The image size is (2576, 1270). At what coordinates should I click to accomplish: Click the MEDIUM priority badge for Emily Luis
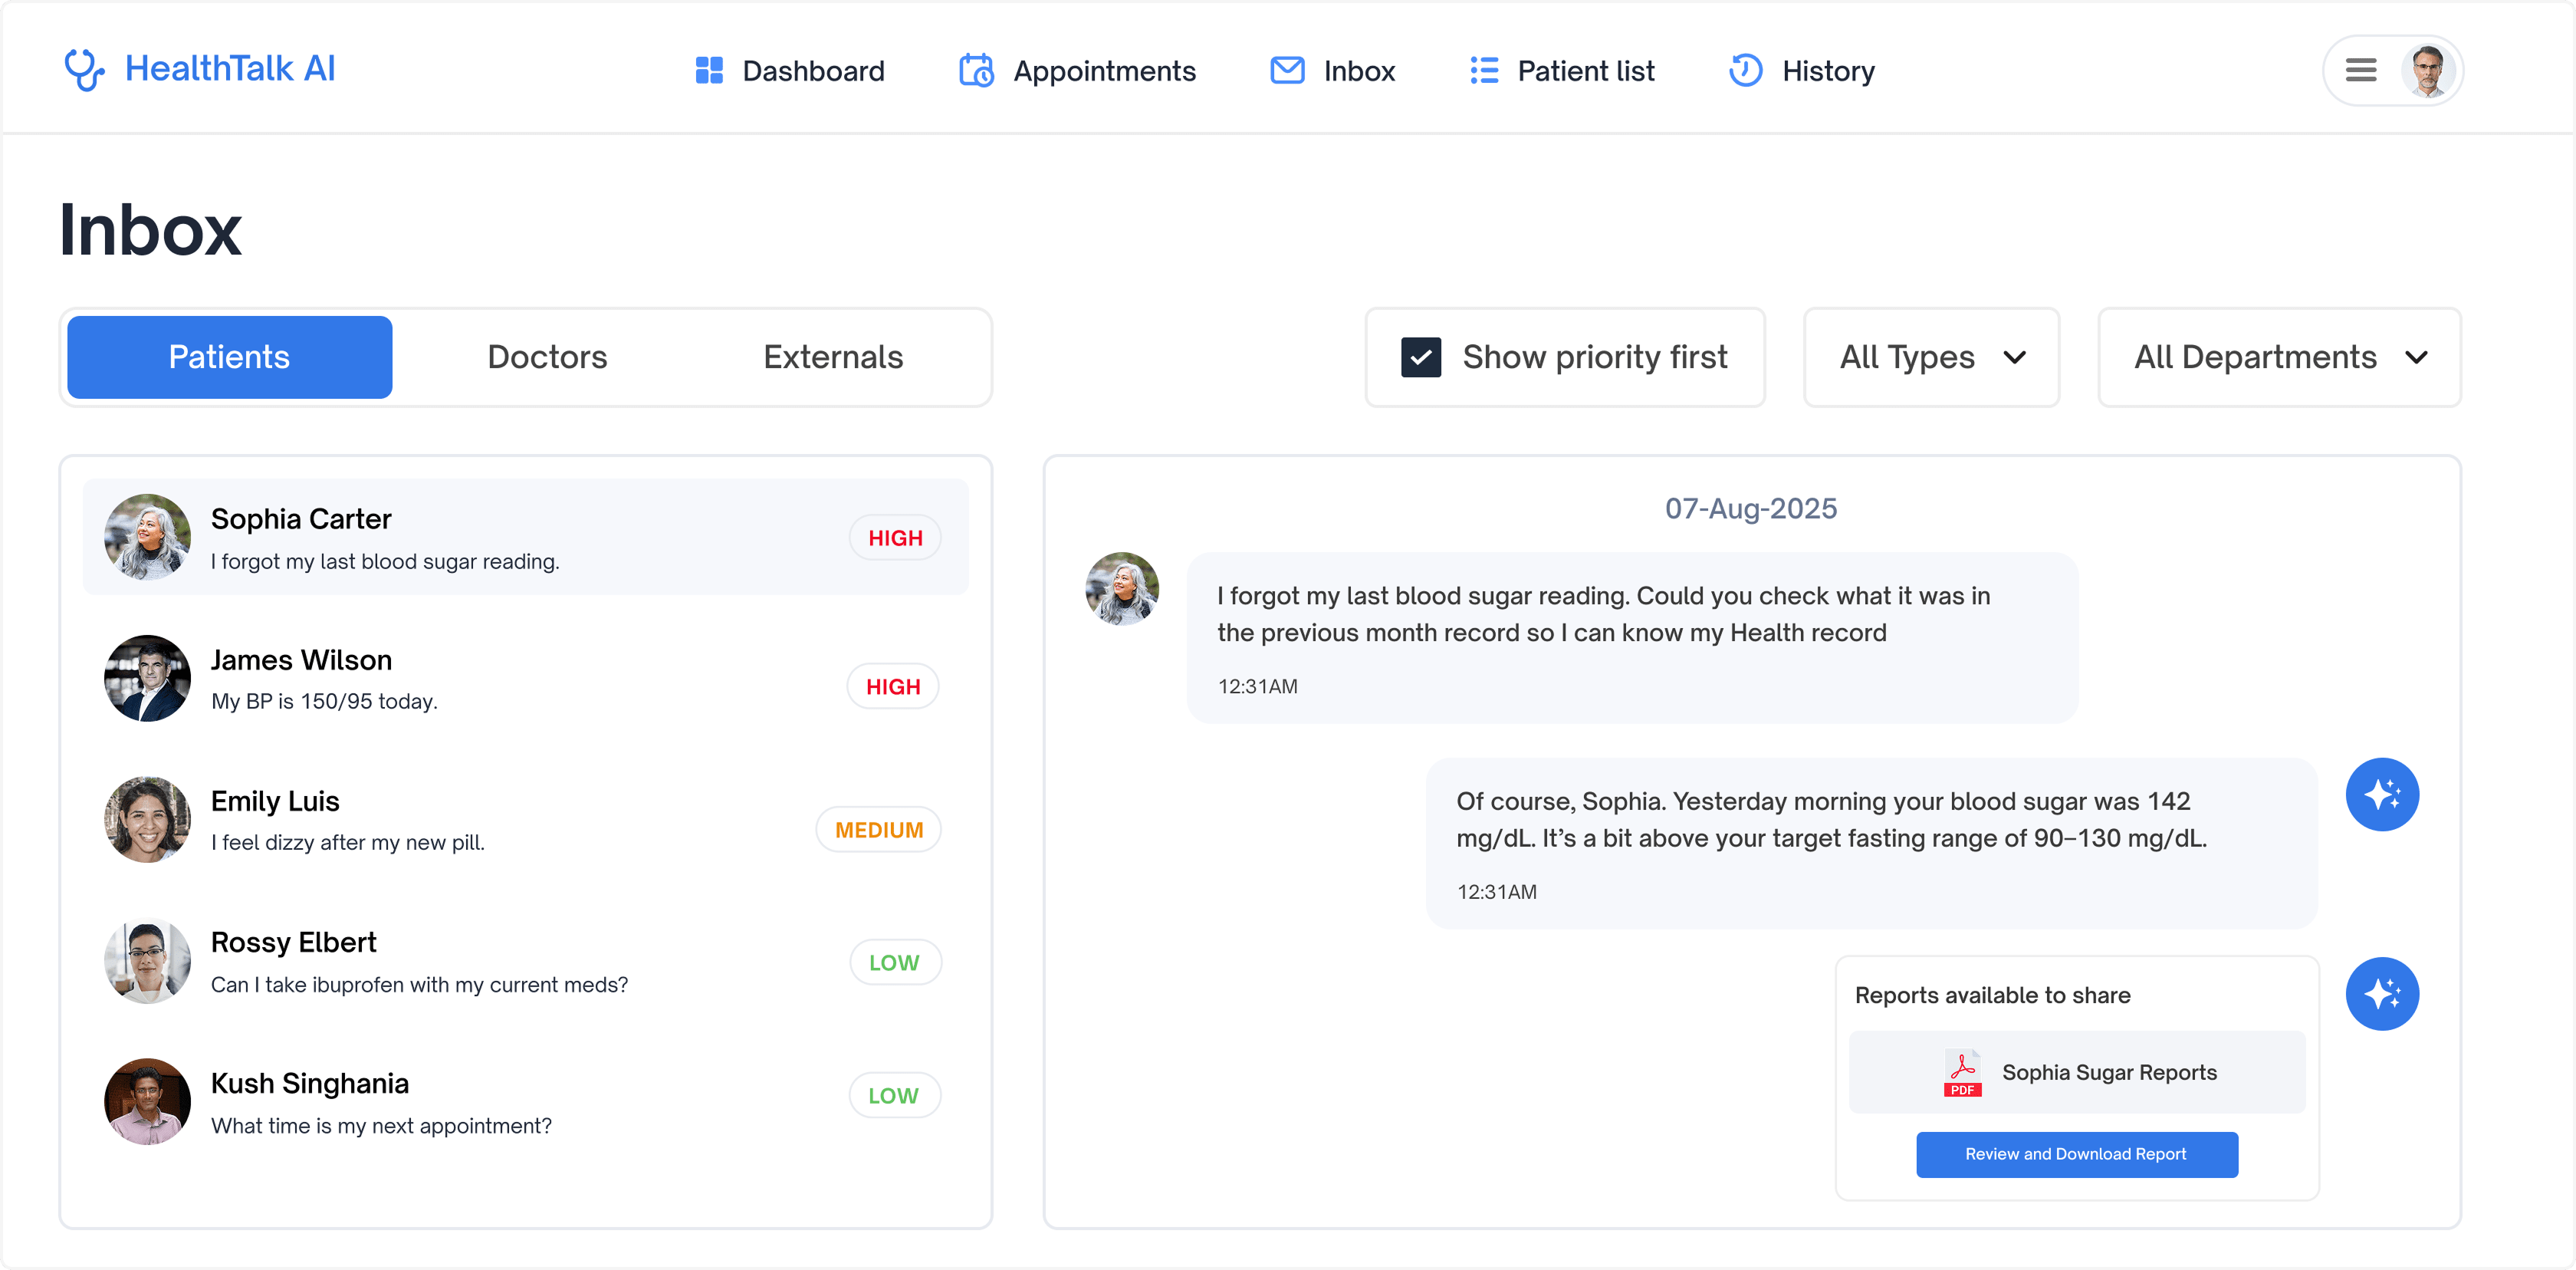[x=878, y=830]
